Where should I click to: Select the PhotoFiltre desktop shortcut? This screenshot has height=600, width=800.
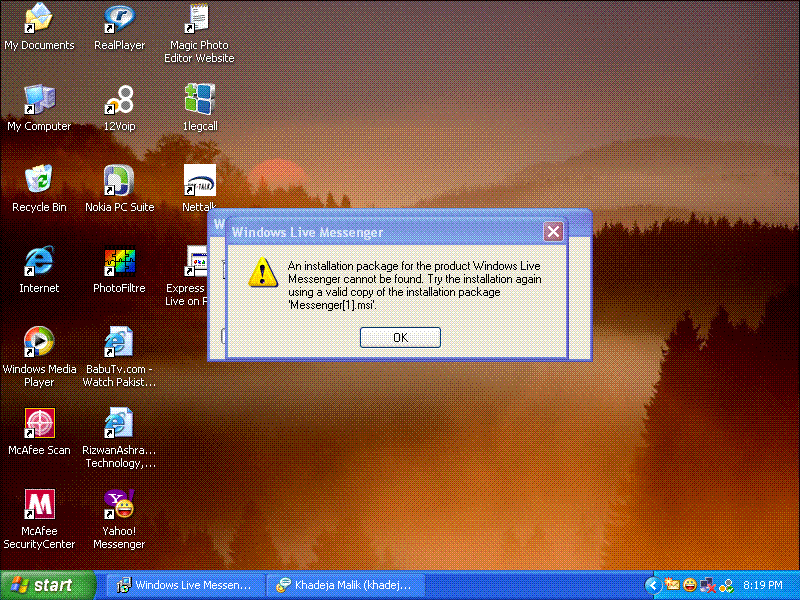(119, 269)
